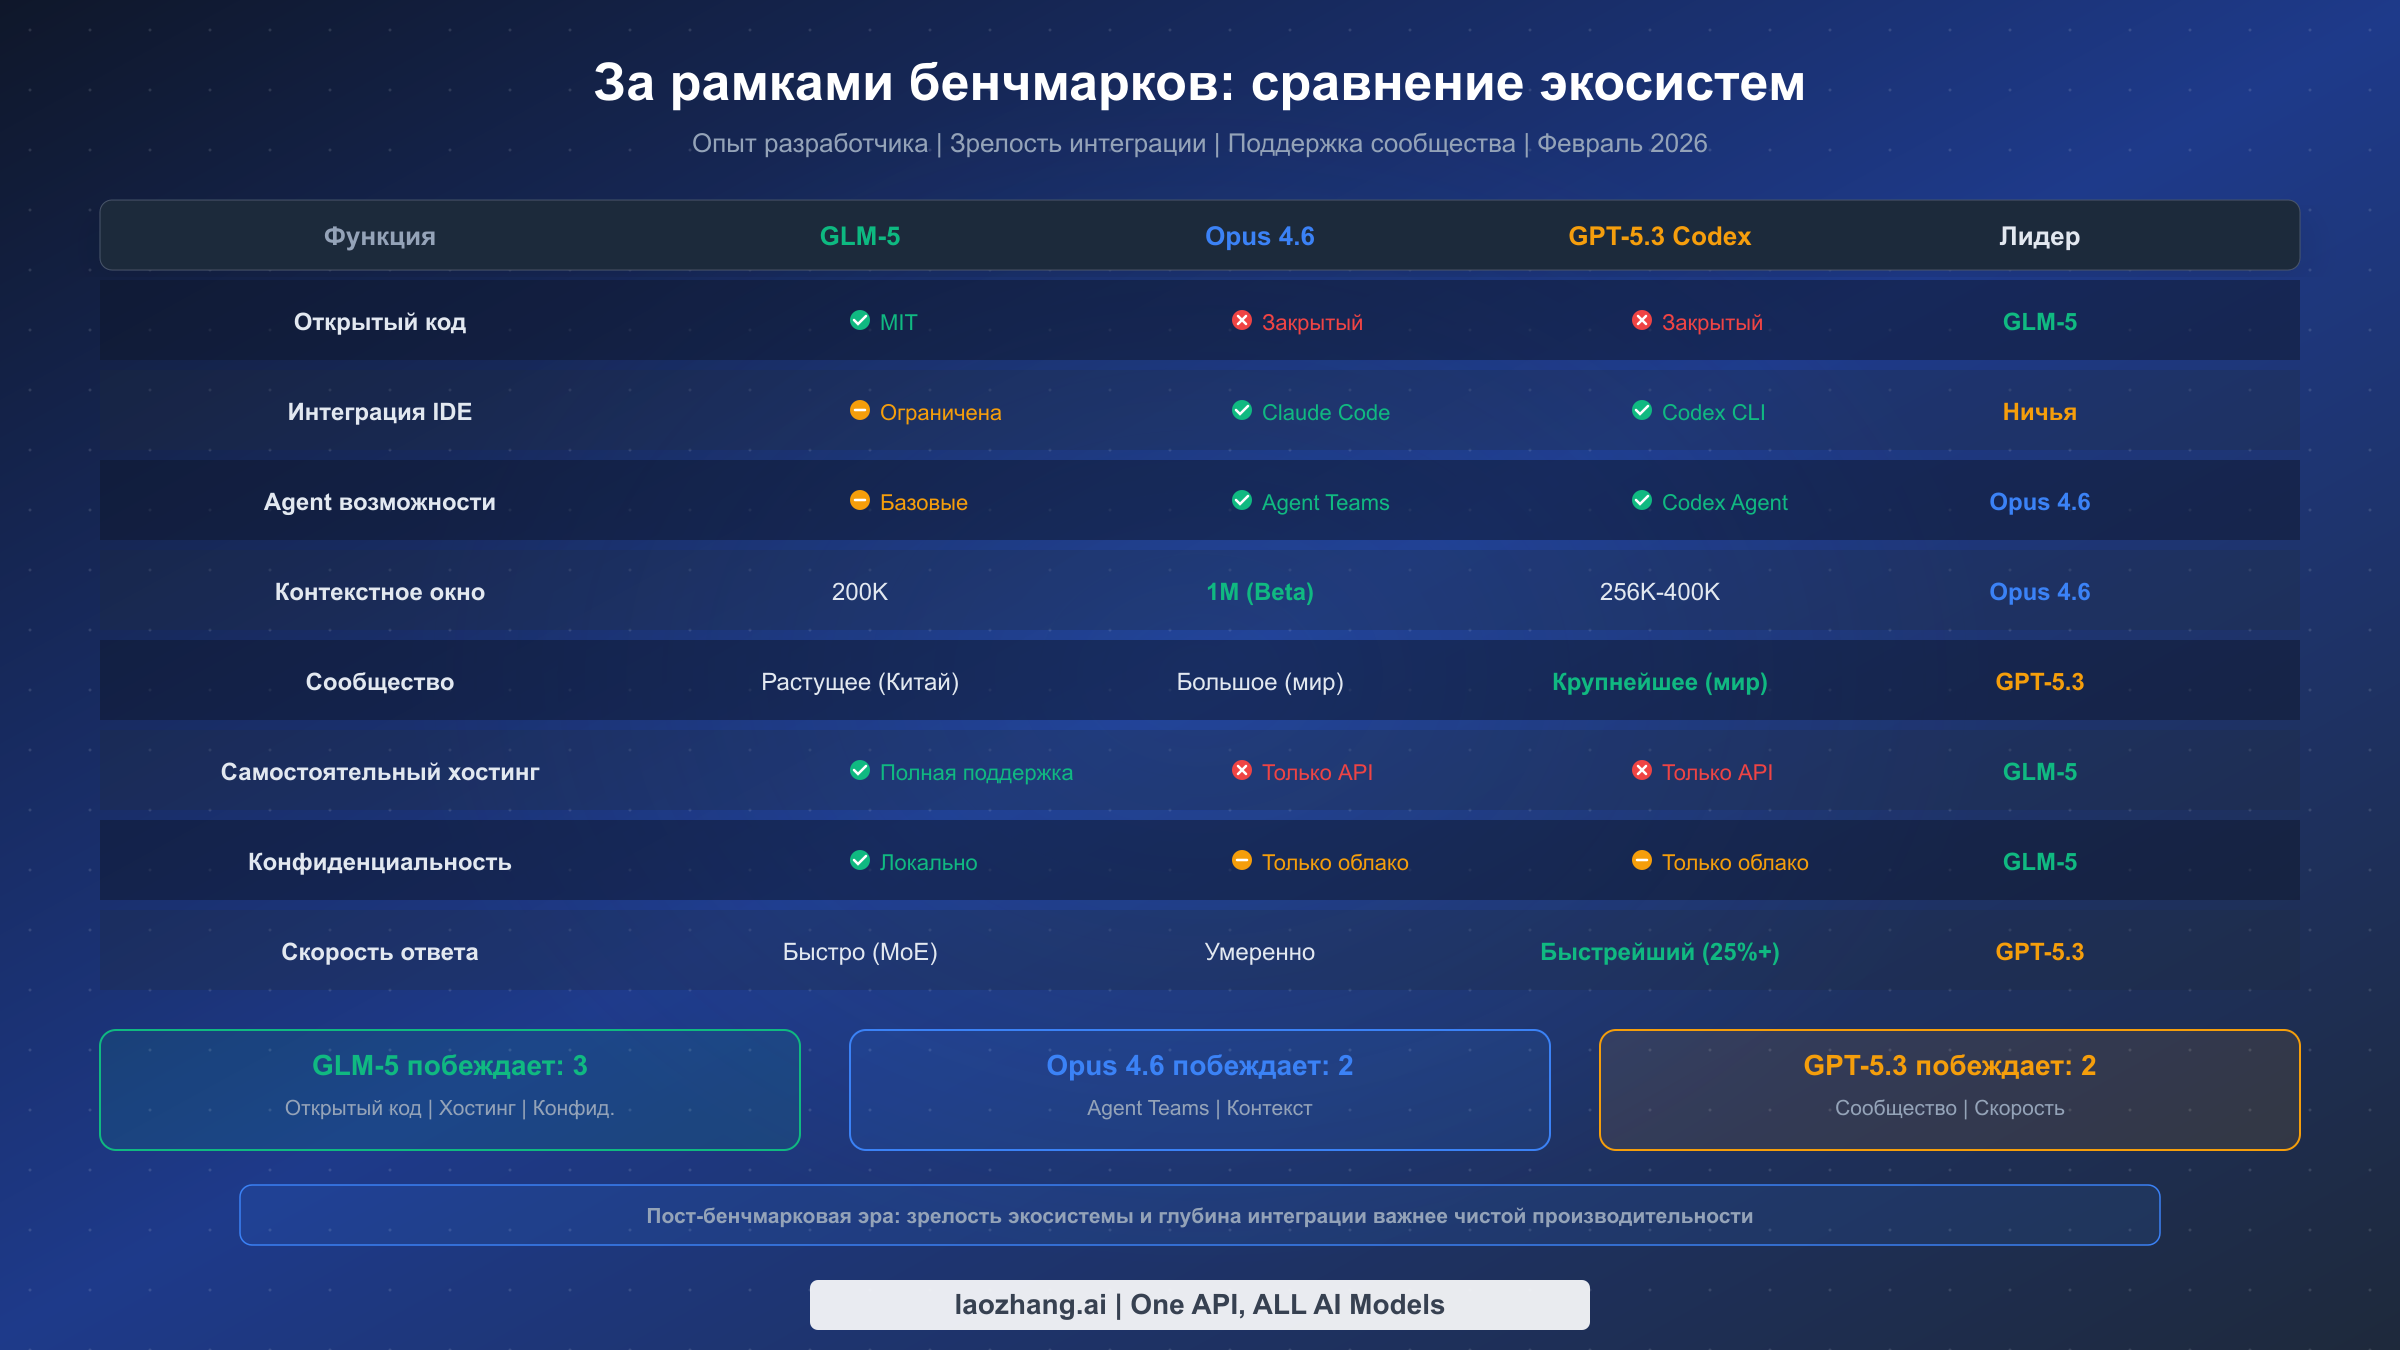Click the laozhang.ai banner link

(x=1199, y=1304)
